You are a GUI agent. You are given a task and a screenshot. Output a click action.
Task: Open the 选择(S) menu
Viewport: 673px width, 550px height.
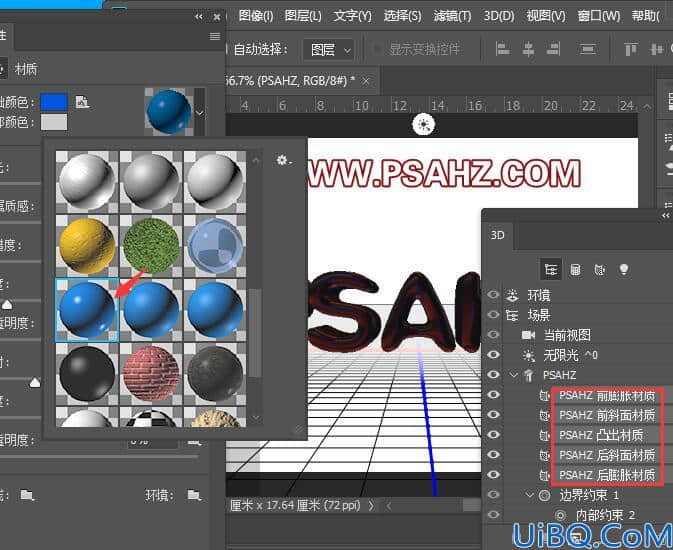402,16
